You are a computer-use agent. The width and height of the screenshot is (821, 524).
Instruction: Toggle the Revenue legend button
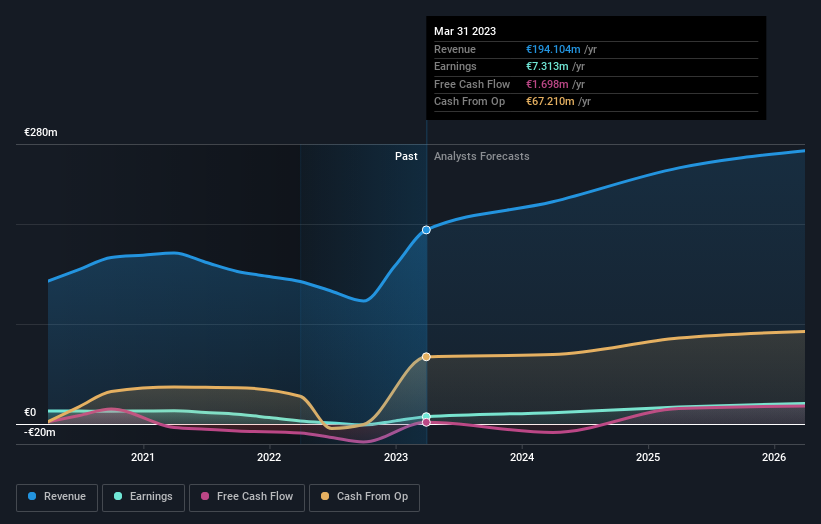click(x=57, y=497)
